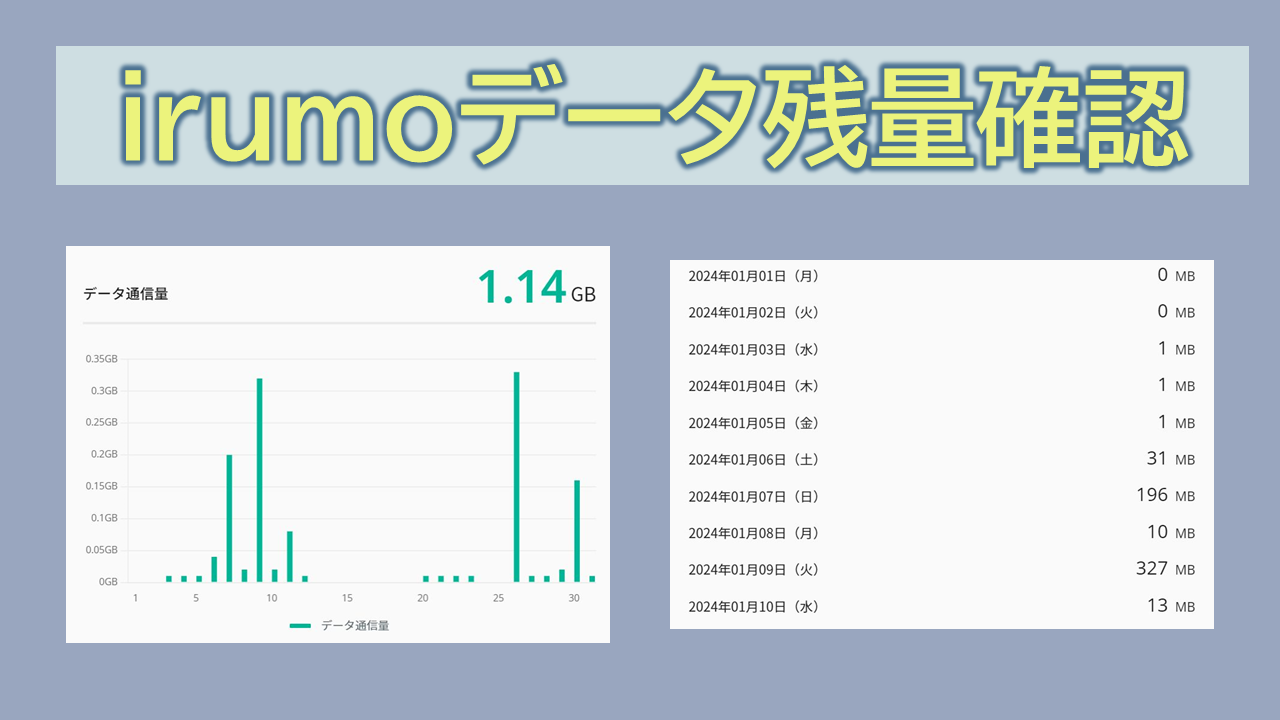Click the 0.25GB y-axis label
This screenshot has height=720, width=1280.
pos(101,422)
